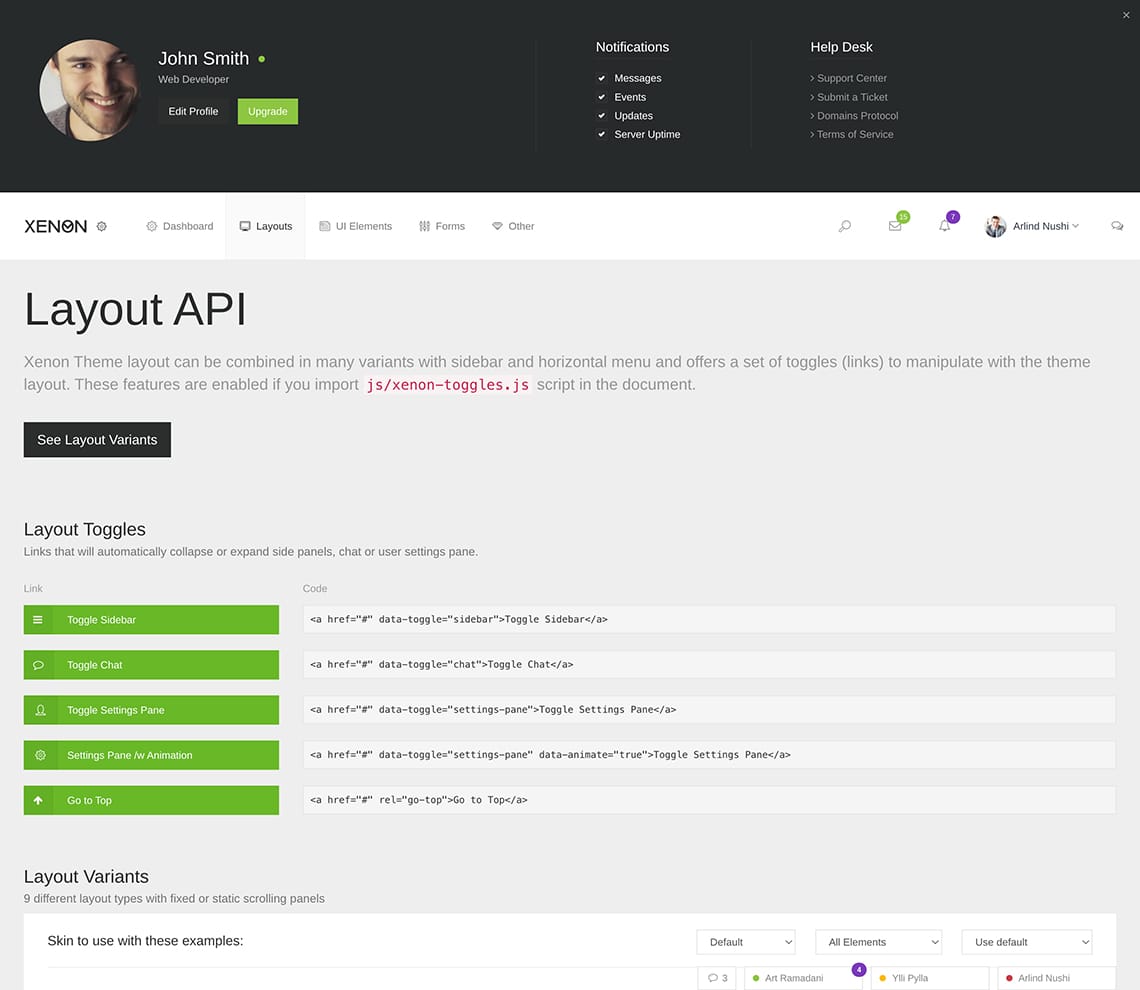The image size is (1140, 990).
Task: Click the settings gear icon on Settings Pane /w Animation
Action: (x=38, y=755)
